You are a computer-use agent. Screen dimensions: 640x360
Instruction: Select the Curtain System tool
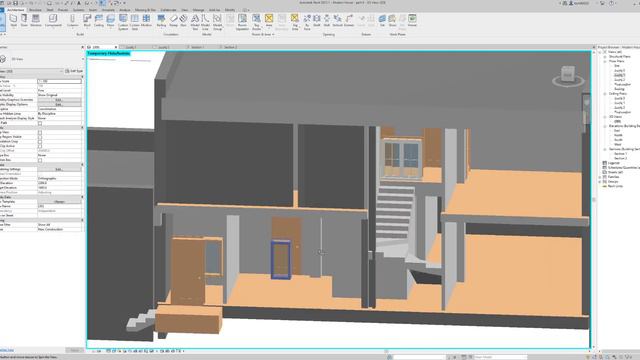pyautogui.click(x=123, y=22)
